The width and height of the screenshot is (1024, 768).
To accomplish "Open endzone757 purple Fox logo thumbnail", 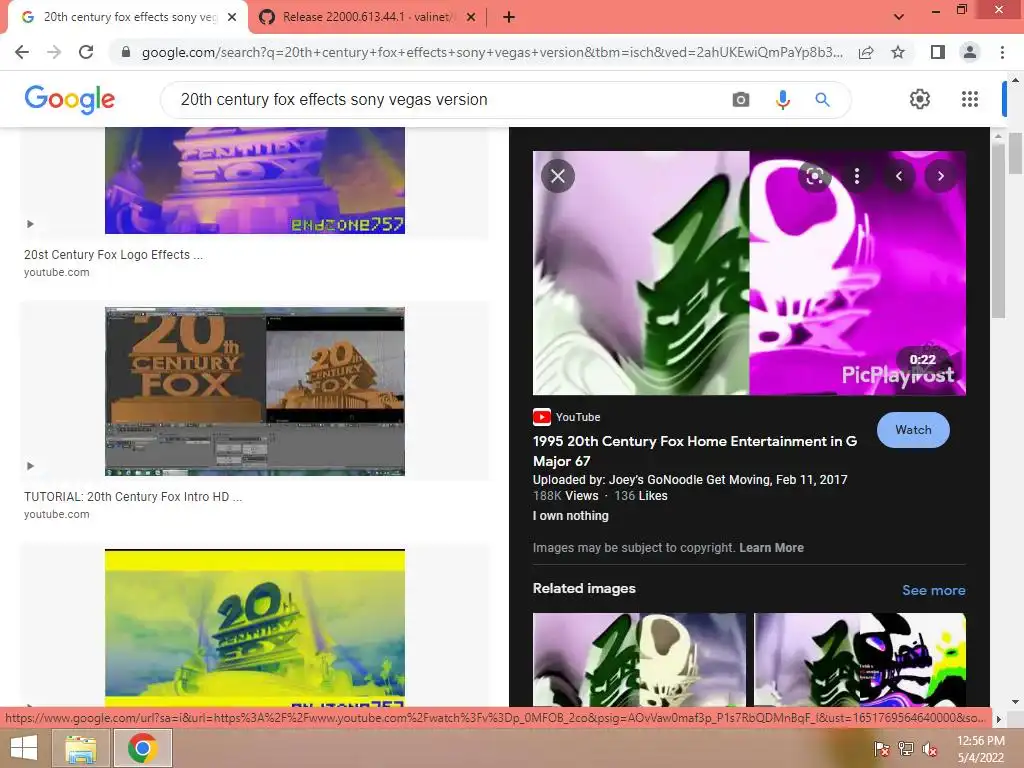I will click(x=255, y=180).
